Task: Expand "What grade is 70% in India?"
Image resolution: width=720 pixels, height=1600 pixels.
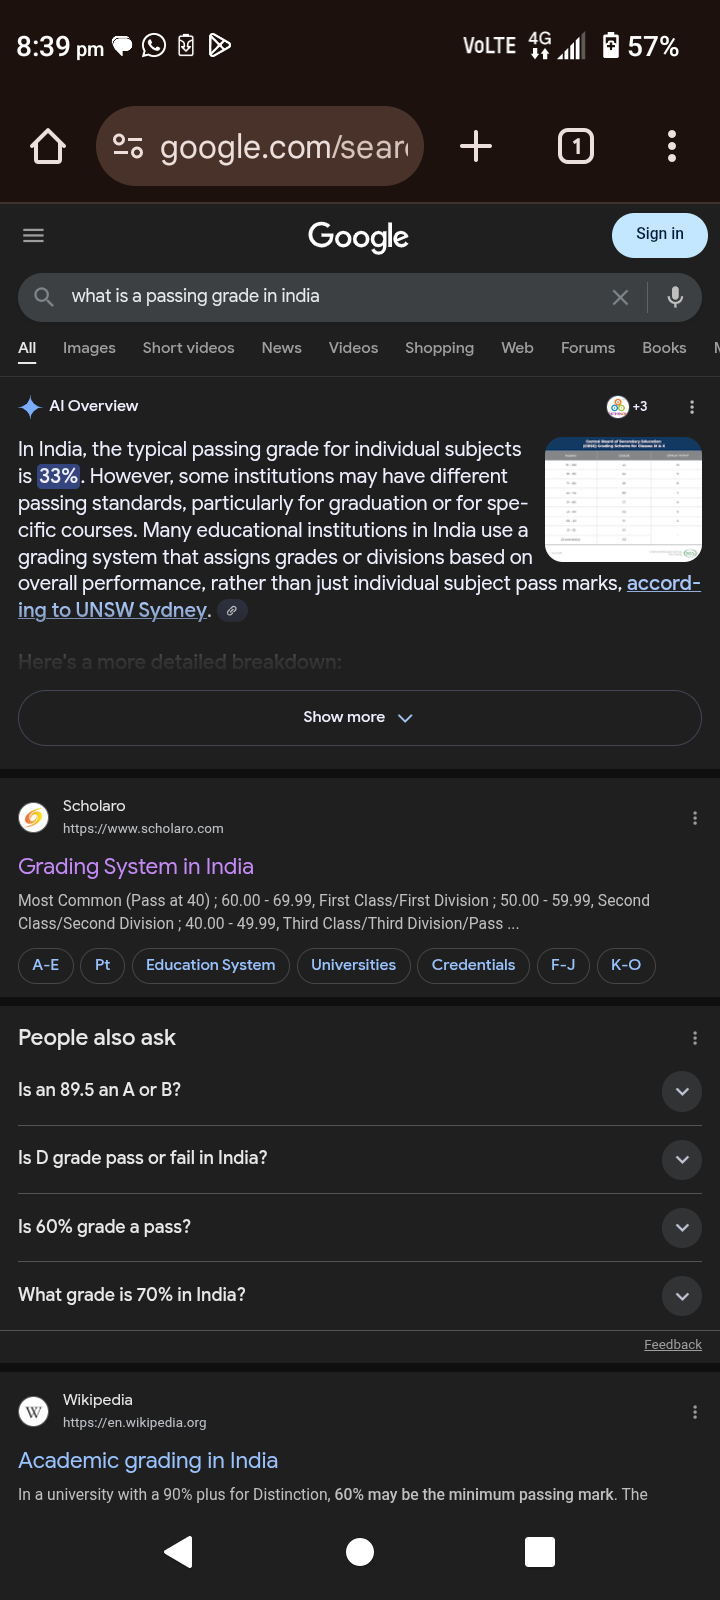Action: click(x=360, y=1296)
